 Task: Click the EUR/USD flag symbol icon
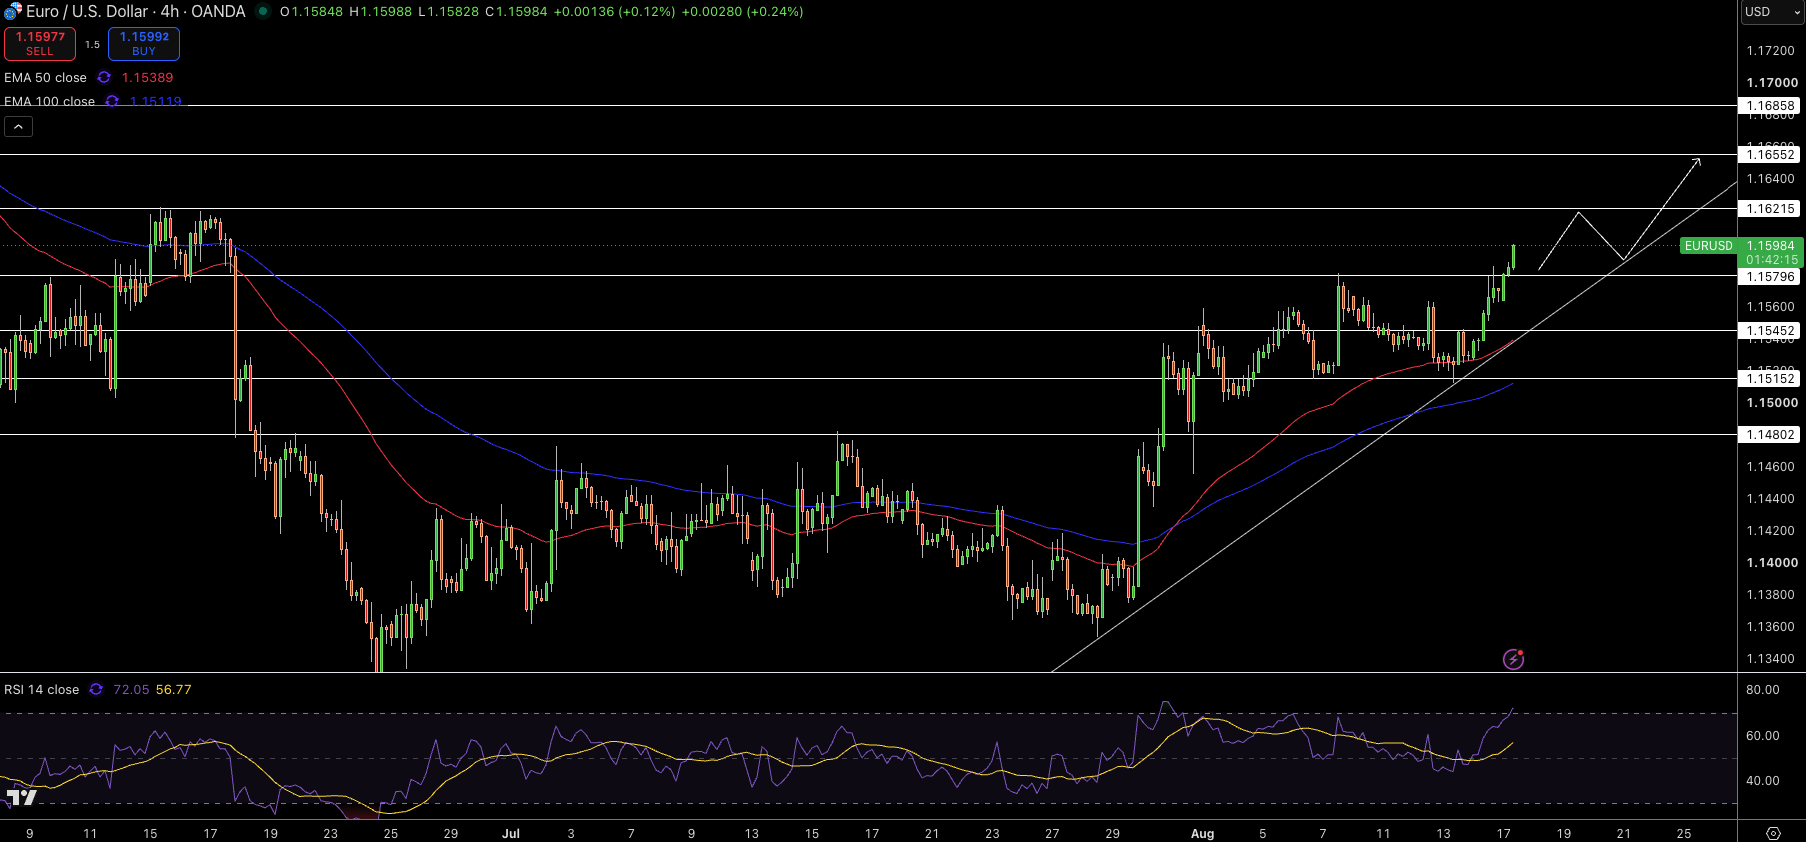(x=12, y=12)
